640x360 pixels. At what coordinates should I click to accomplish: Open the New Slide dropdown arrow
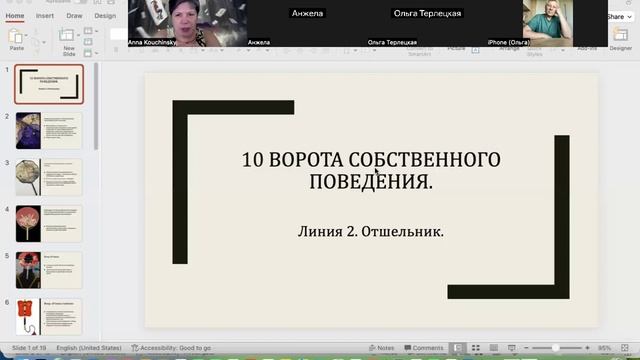tap(78, 36)
